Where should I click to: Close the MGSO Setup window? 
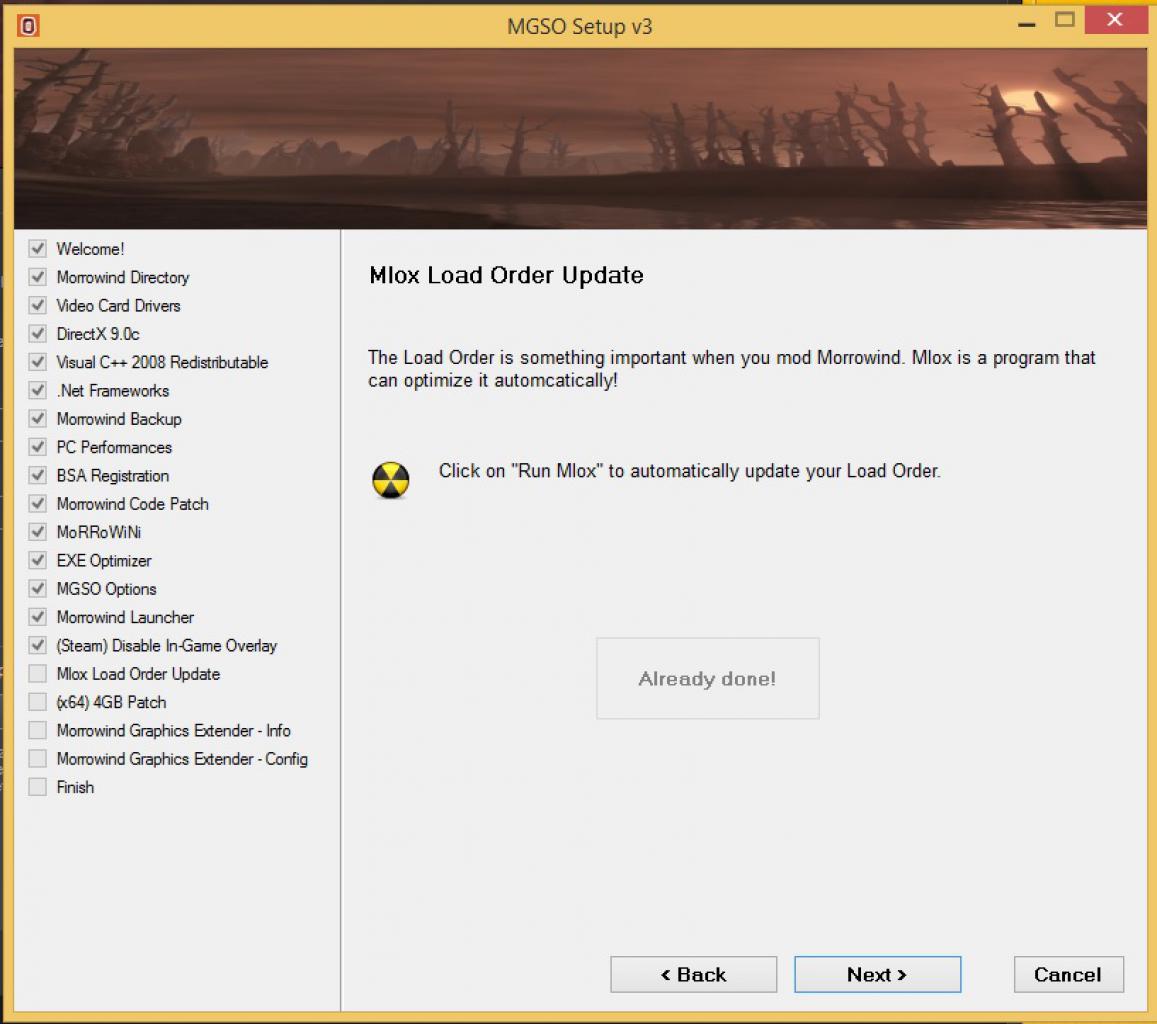[1115, 20]
